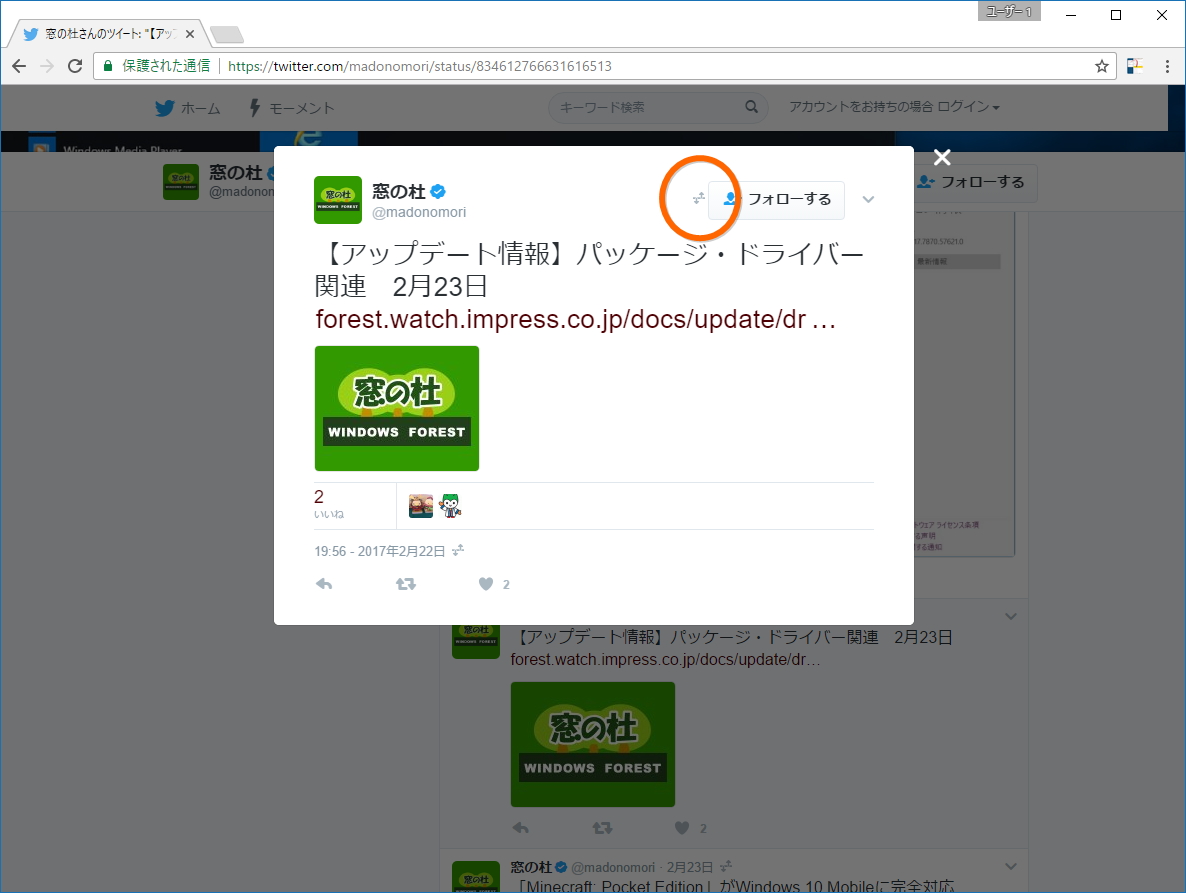Viewport: 1186px width, 893px height.
Task: Toggle follow state via フォローする in the modal
Action: click(788, 200)
